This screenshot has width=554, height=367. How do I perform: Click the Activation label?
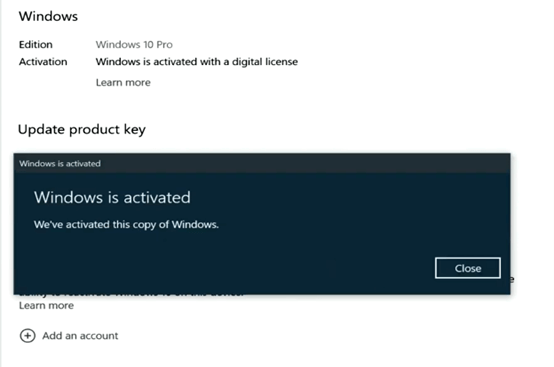[43, 62]
